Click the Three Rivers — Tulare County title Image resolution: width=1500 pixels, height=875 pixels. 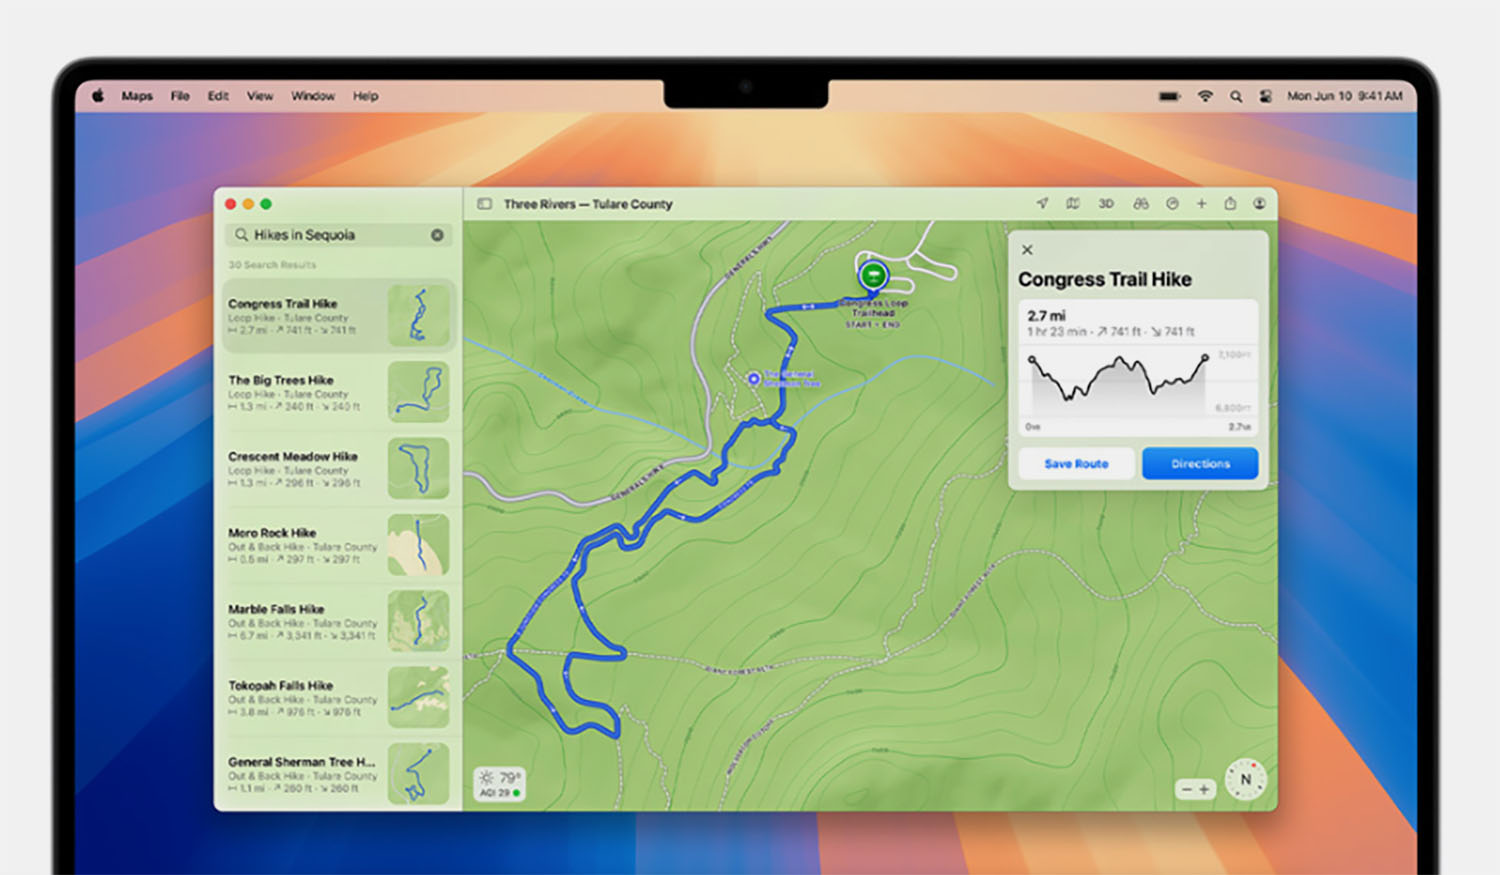588,204
